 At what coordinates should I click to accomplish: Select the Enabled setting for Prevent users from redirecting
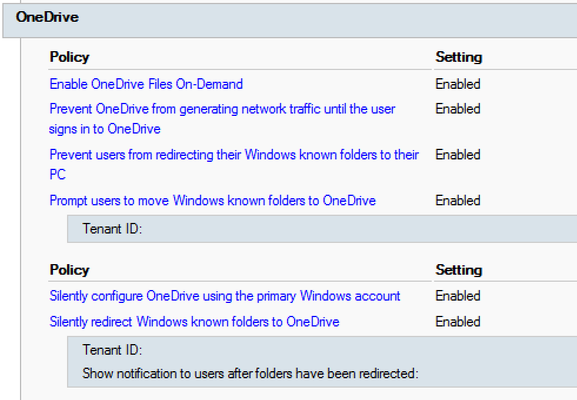[458, 155]
